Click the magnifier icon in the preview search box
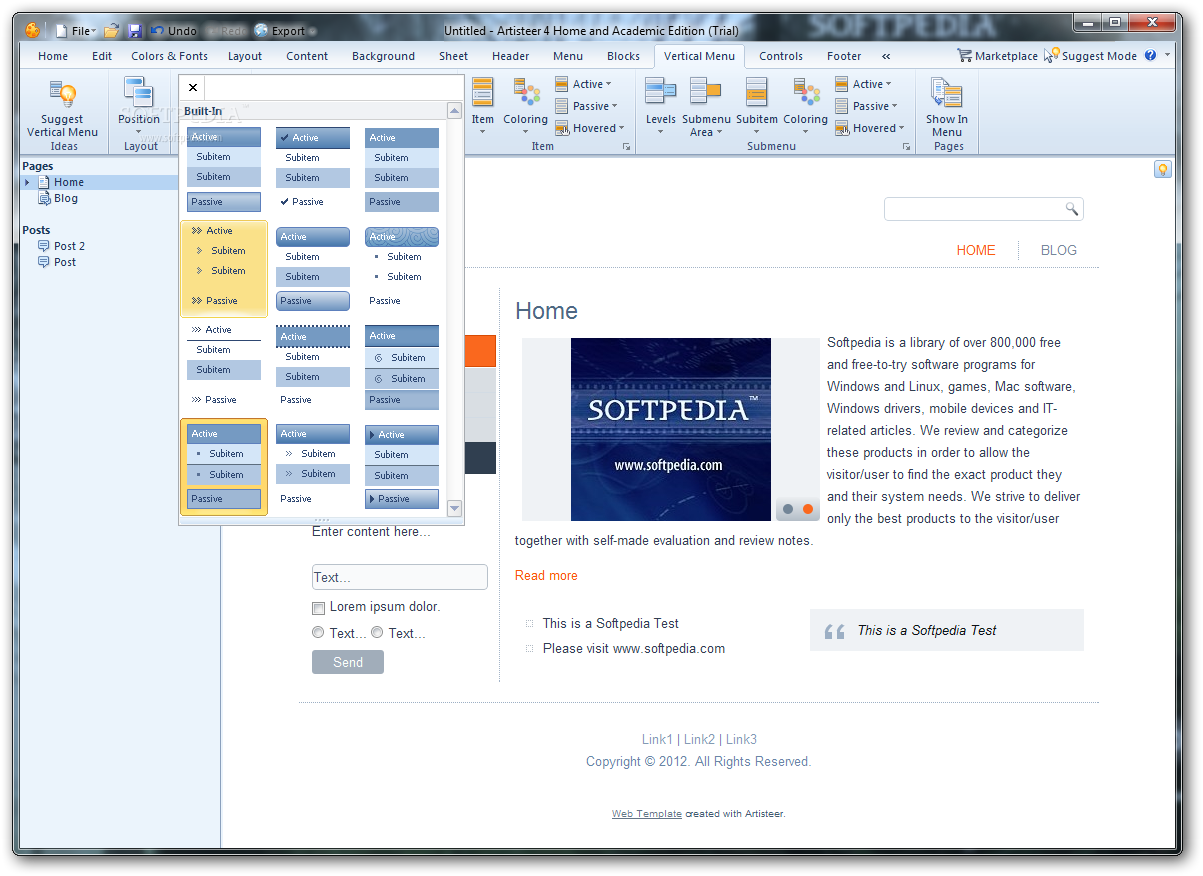The width and height of the screenshot is (1203, 876). 1071,209
